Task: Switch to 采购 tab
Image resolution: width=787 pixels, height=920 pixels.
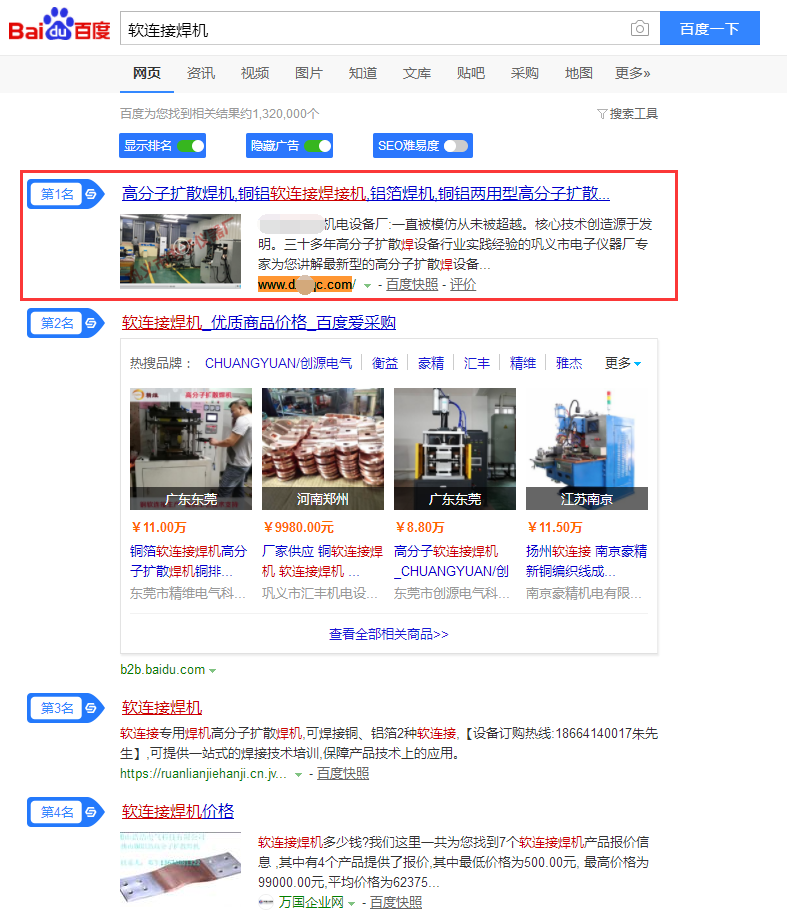Action: [525, 73]
